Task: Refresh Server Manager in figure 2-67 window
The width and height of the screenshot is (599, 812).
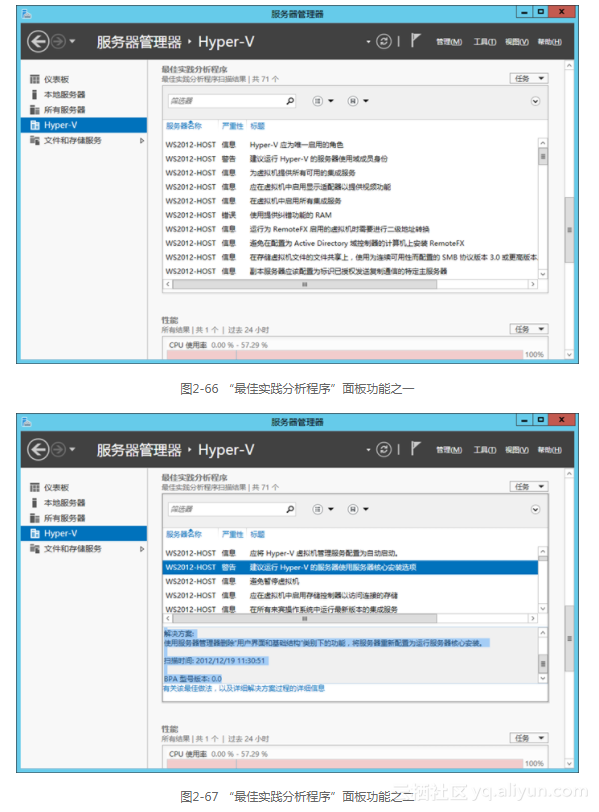Action: [384, 450]
